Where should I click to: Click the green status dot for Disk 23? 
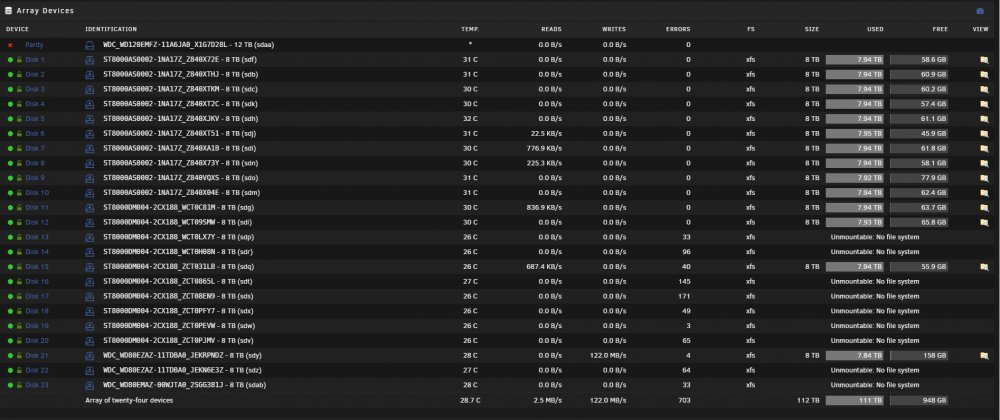10,385
